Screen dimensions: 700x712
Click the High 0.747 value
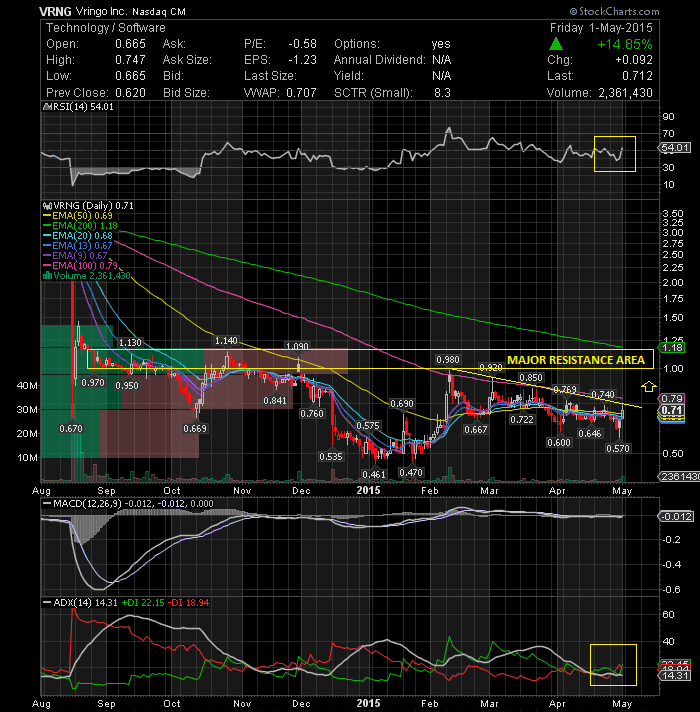click(x=130, y=60)
